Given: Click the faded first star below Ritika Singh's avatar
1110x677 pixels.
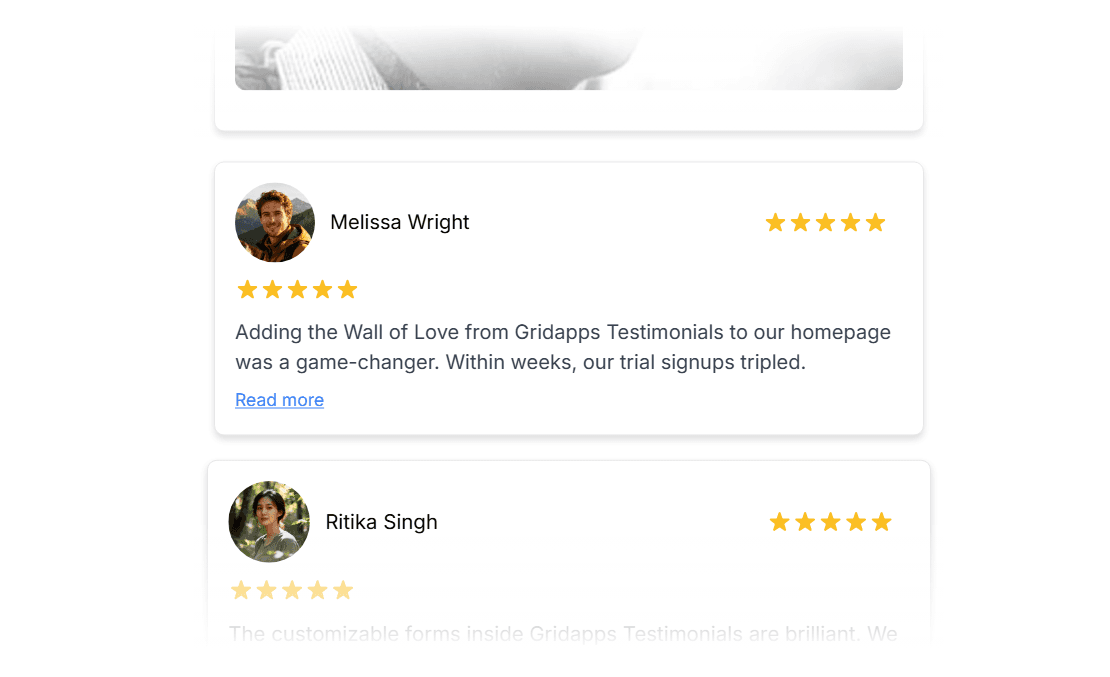Looking at the screenshot, I should [x=241, y=590].
